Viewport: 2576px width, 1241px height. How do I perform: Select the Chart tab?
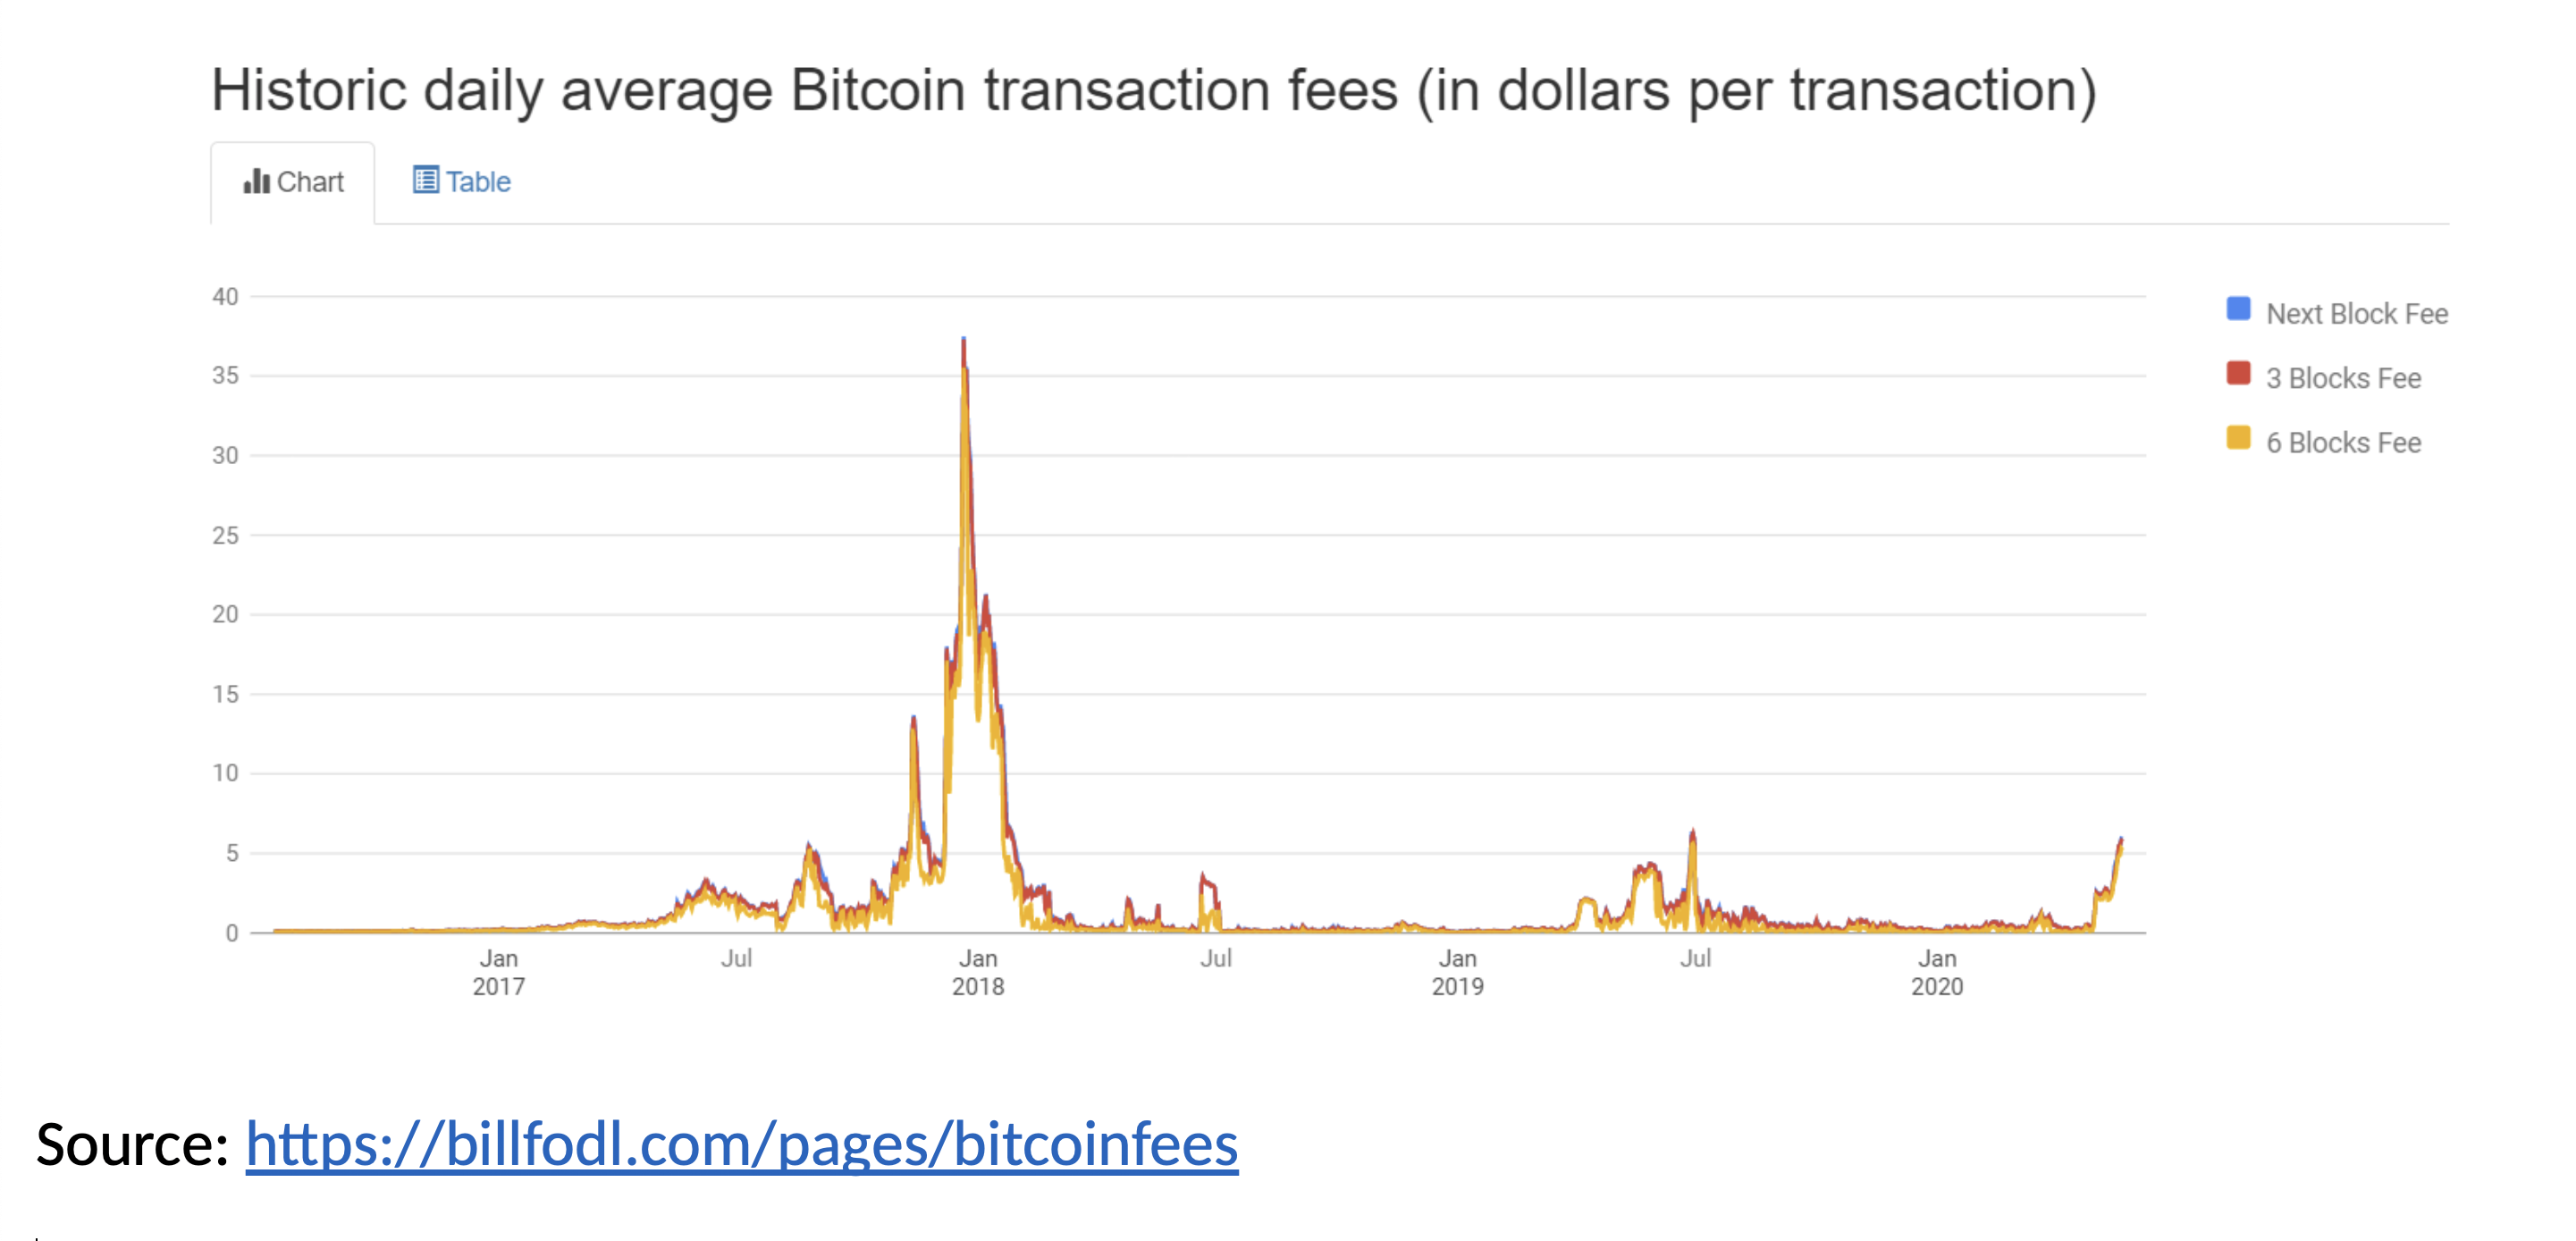click(x=293, y=182)
